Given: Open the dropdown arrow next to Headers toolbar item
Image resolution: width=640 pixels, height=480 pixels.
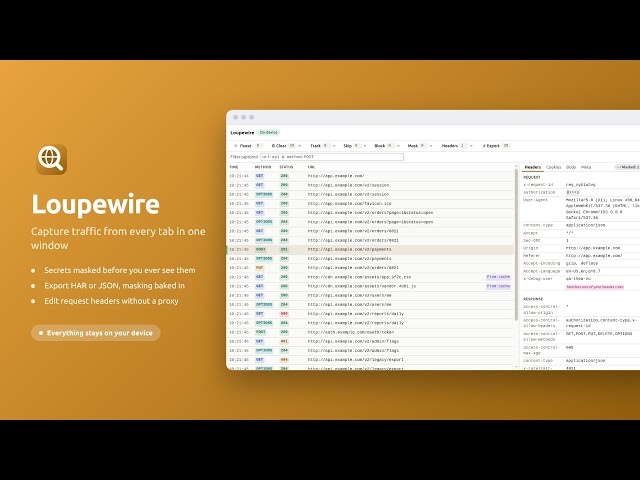Looking at the screenshot, I should (471, 146).
